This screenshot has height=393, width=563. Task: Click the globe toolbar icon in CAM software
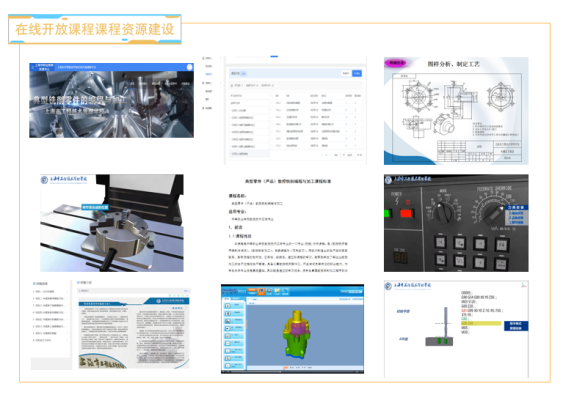285,291
